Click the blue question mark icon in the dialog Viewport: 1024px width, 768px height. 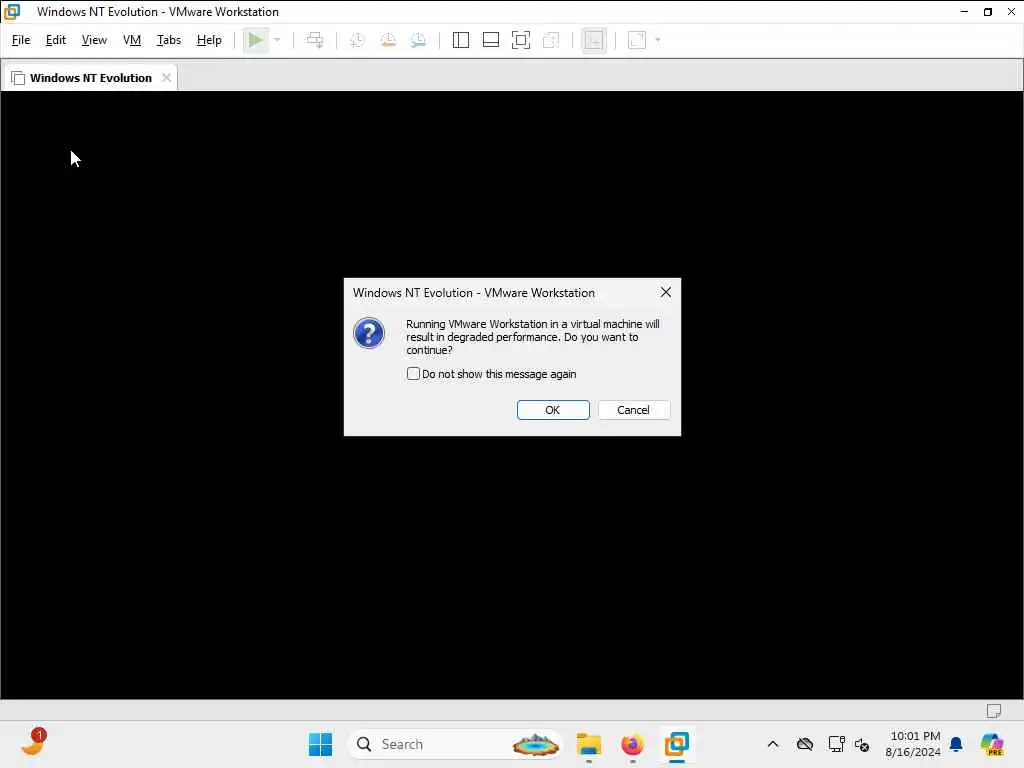click(369, 333)
